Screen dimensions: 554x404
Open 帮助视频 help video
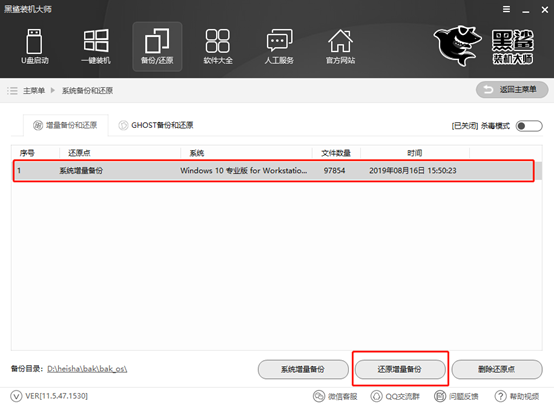point(517,396)
